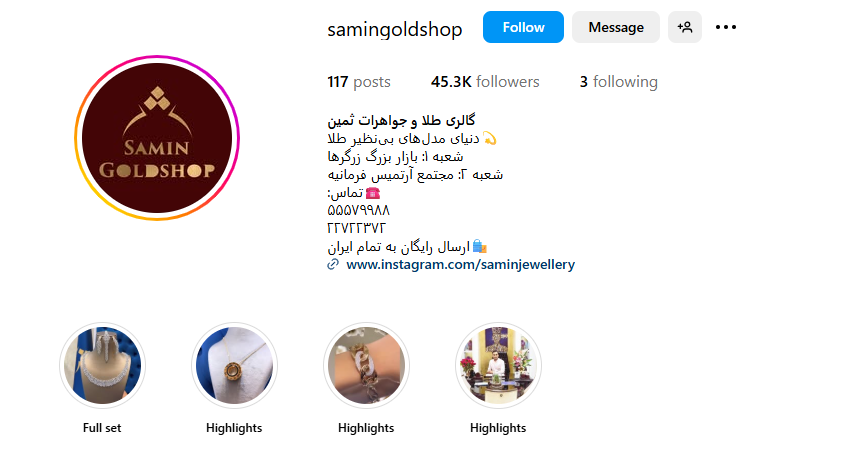
Task: Open the man at desk highlight thumbnail
Action: (498, 365)
